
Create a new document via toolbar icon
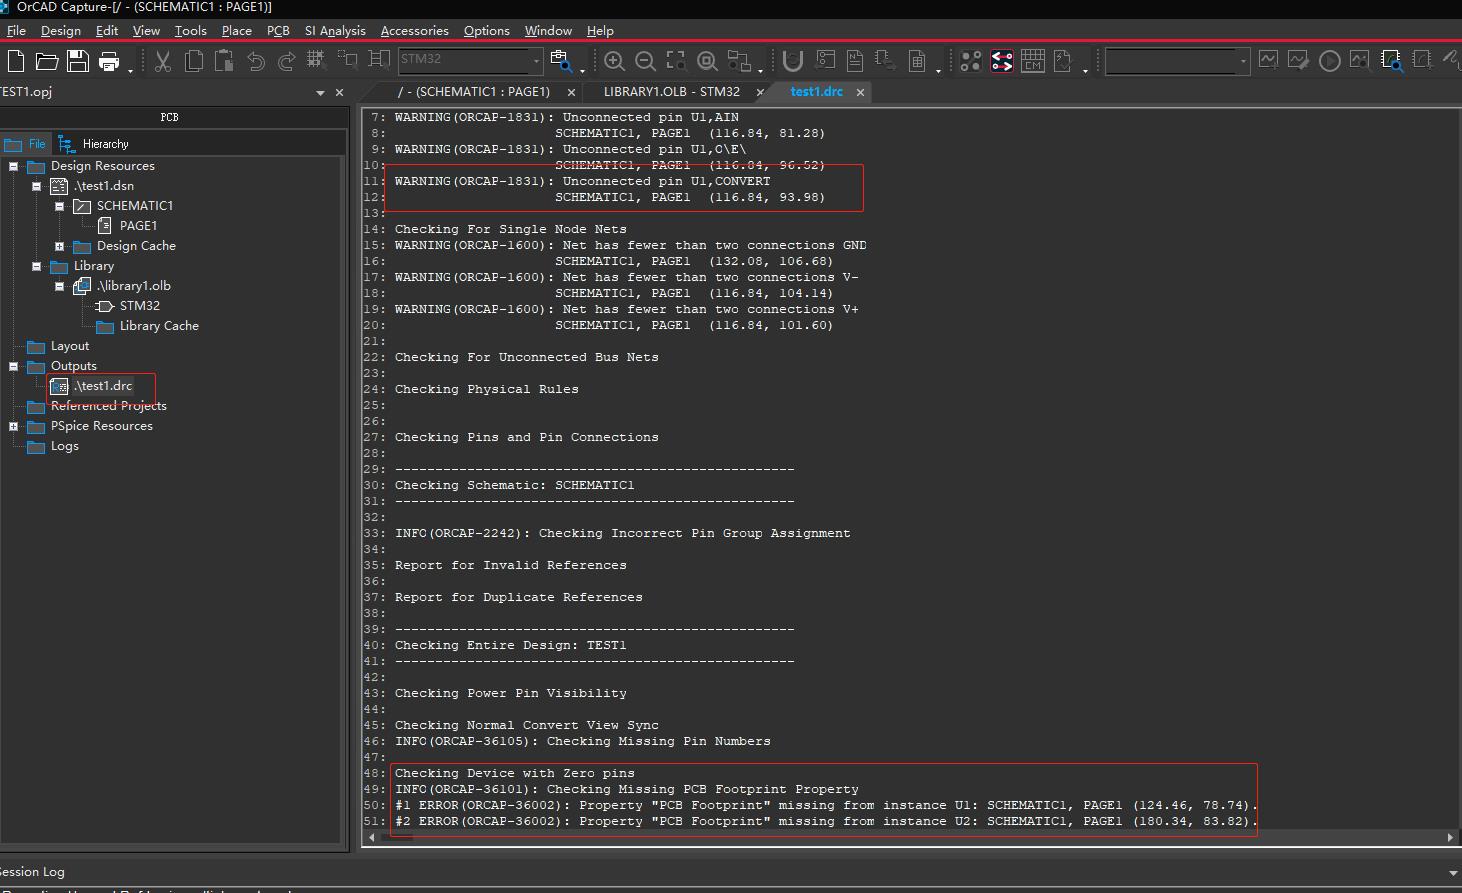(x=15, y=60)
